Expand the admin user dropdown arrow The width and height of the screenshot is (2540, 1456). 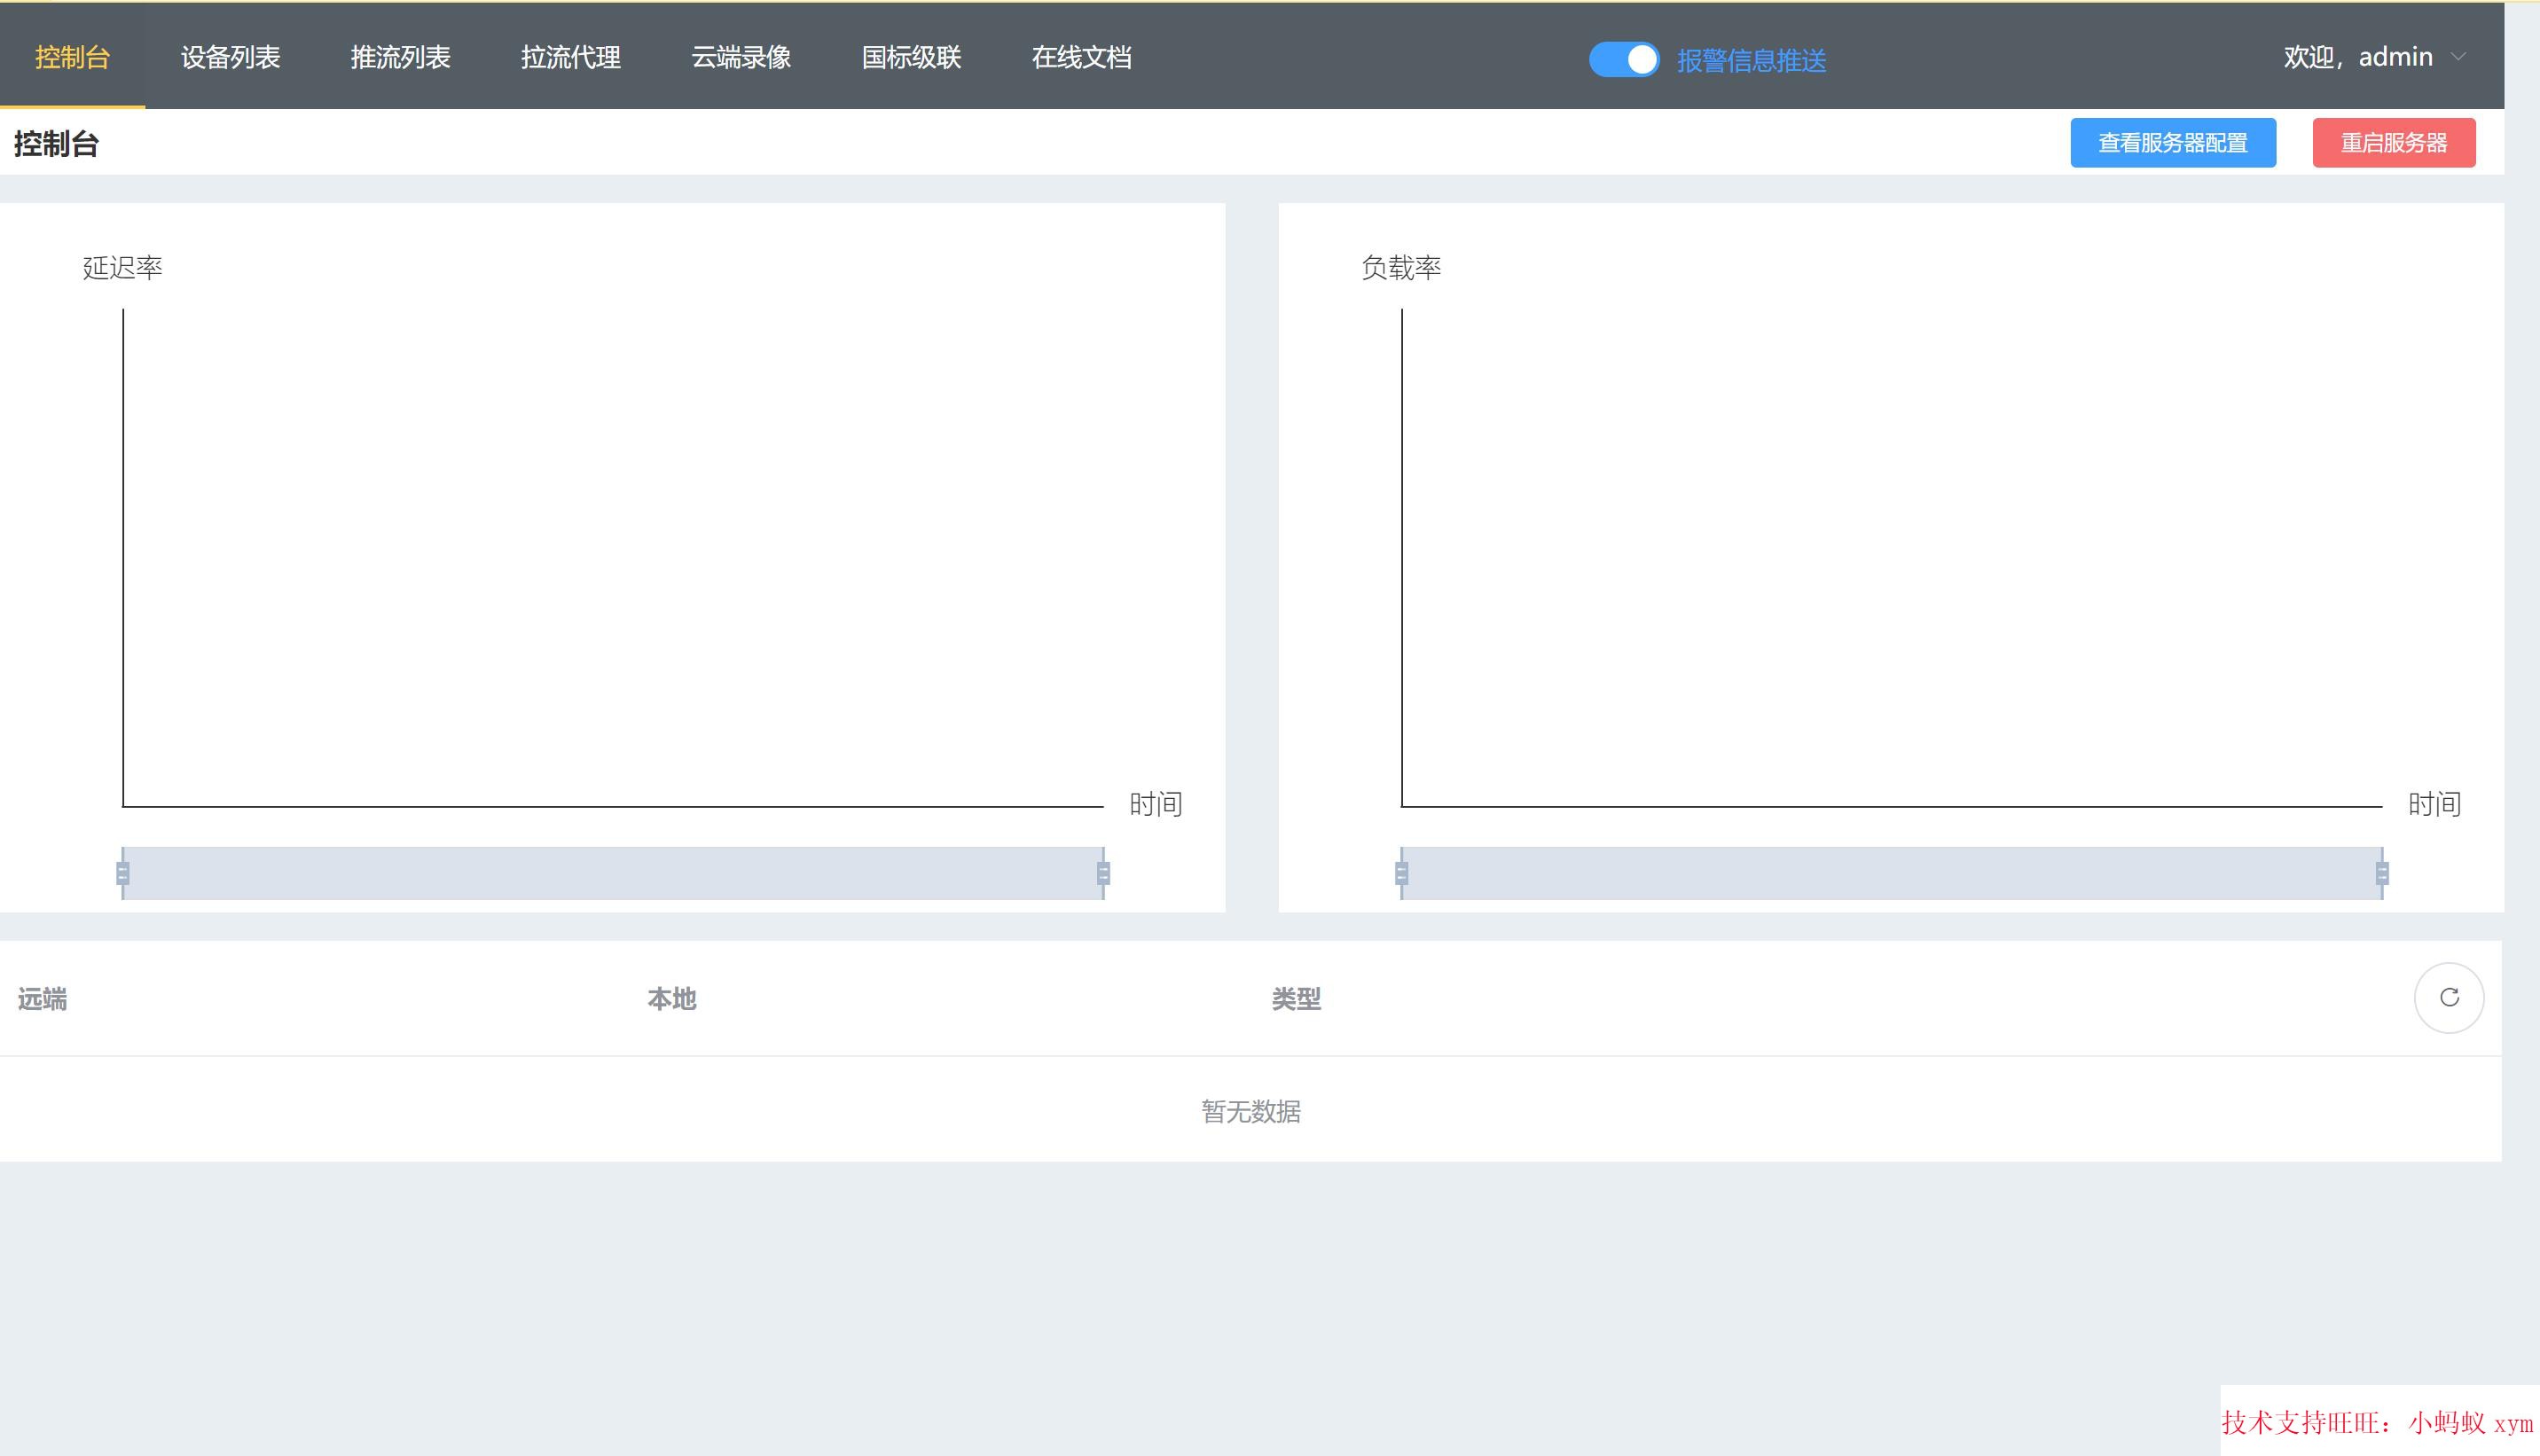[2458, 57]
